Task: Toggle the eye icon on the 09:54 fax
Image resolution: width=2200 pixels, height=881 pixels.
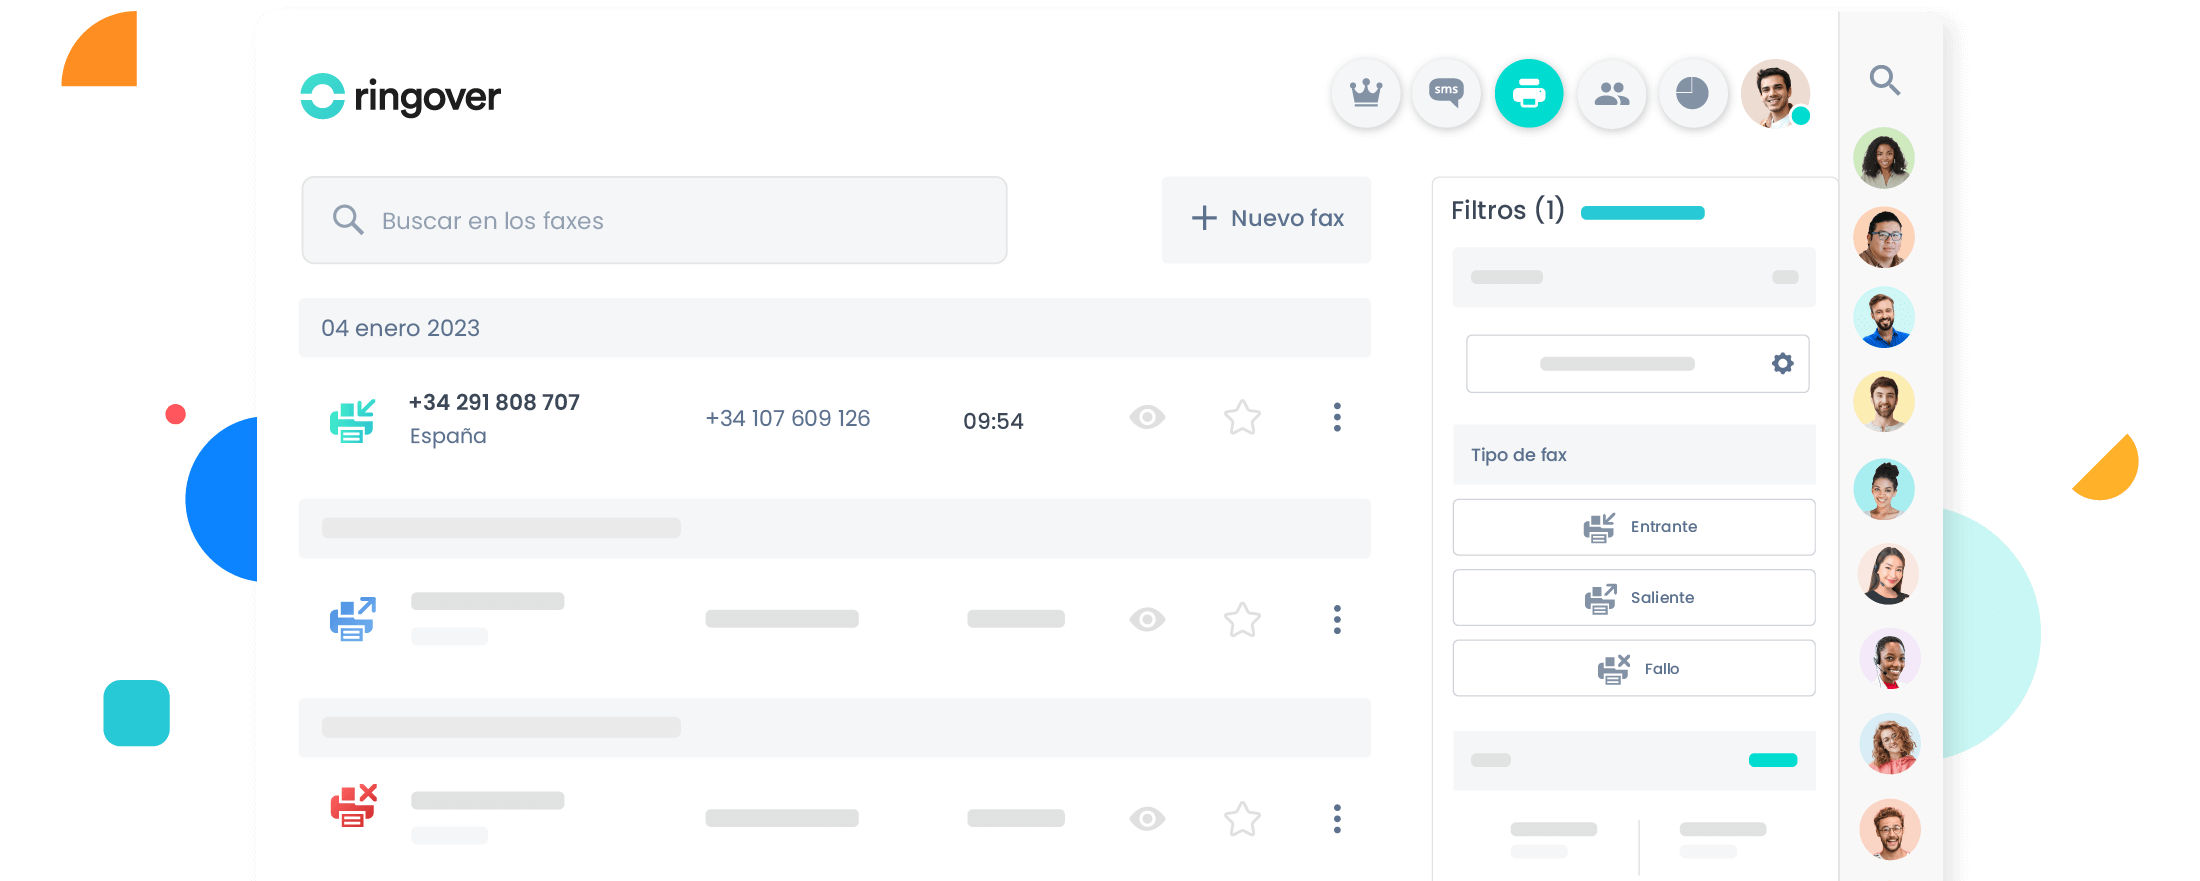Action: coord(1147,417)
